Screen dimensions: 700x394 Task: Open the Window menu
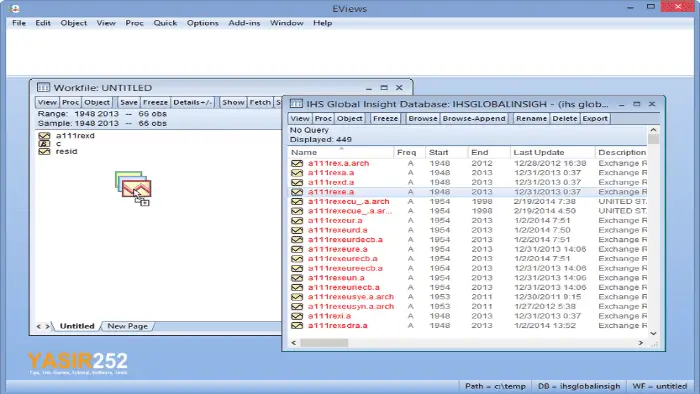pyautogui.click(x=287, y=23)
